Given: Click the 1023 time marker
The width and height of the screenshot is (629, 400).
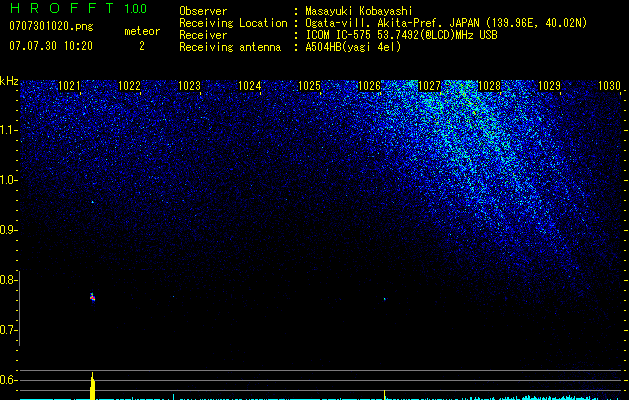Looking at the screenshot, I should [x=189, y=86].
